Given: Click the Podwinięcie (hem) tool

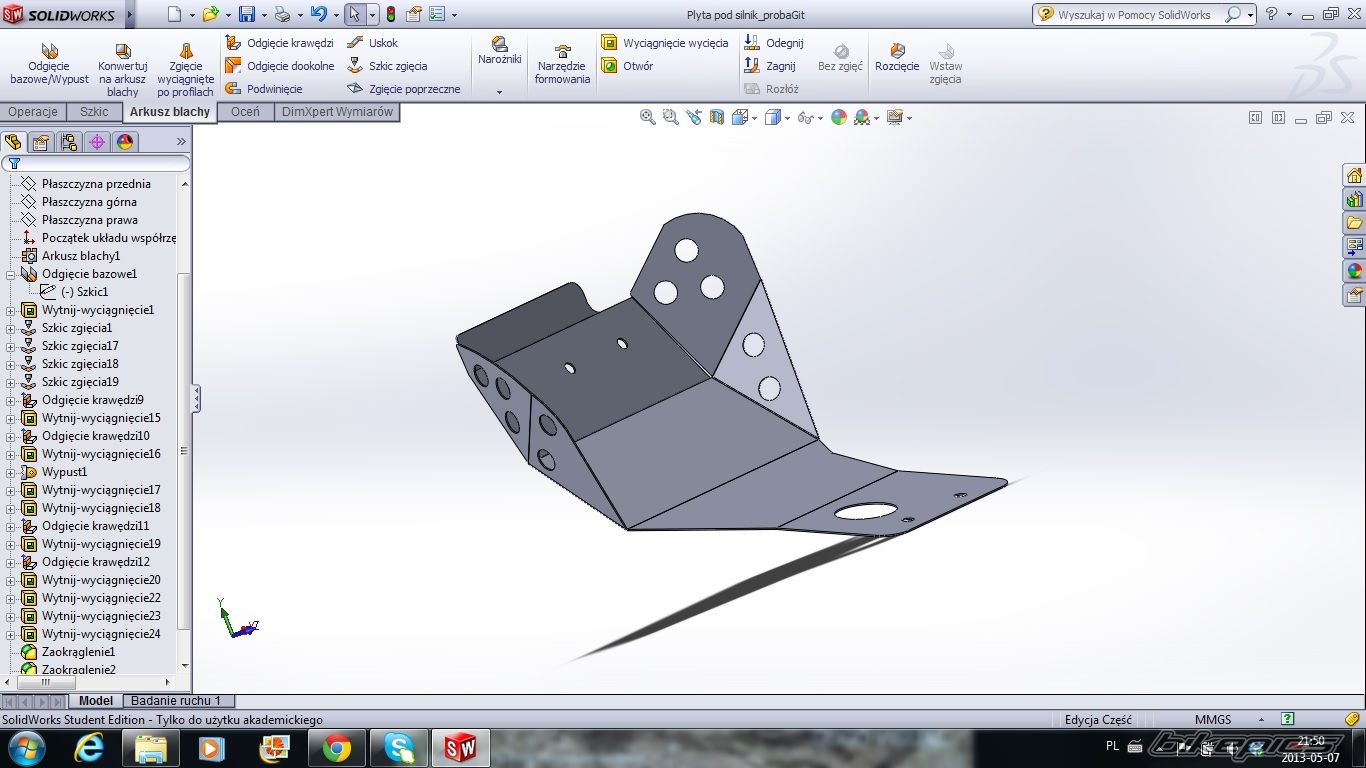Looking at the screenshot, I should [263, 89].
